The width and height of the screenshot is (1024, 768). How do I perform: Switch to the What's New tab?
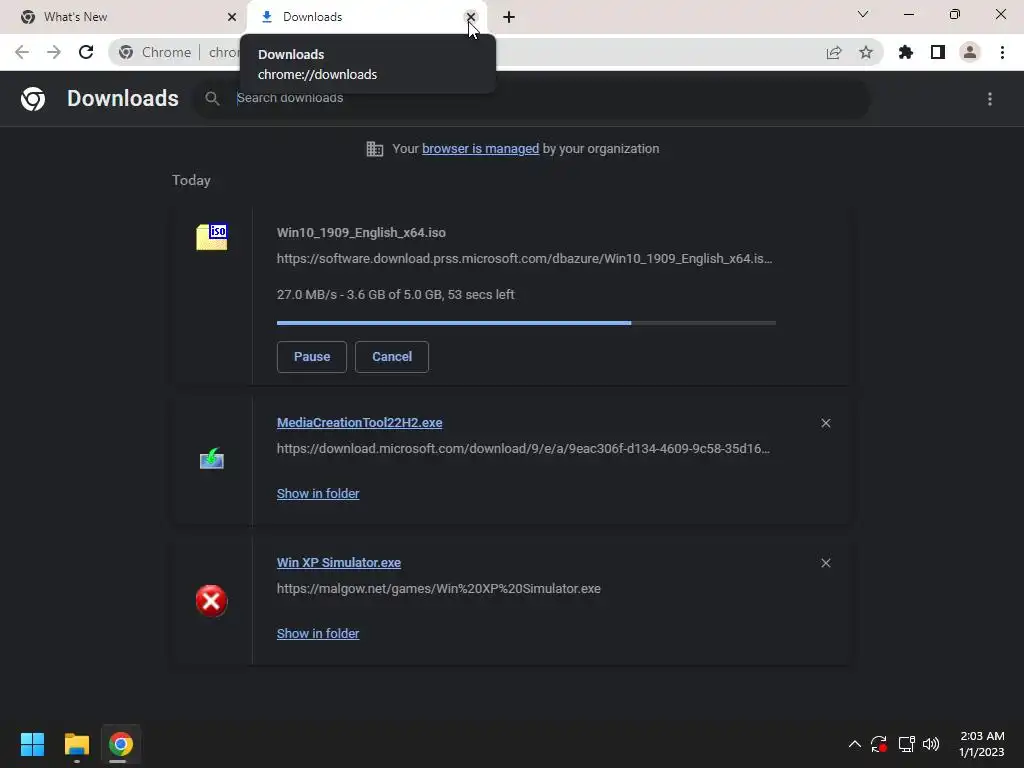127,17
